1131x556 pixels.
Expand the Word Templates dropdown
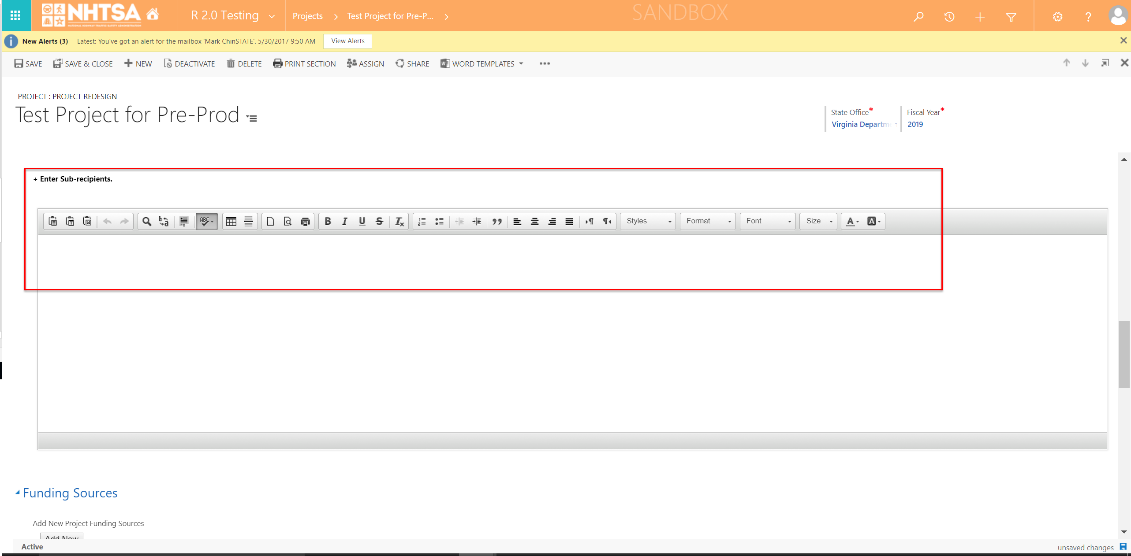point(521,63)
